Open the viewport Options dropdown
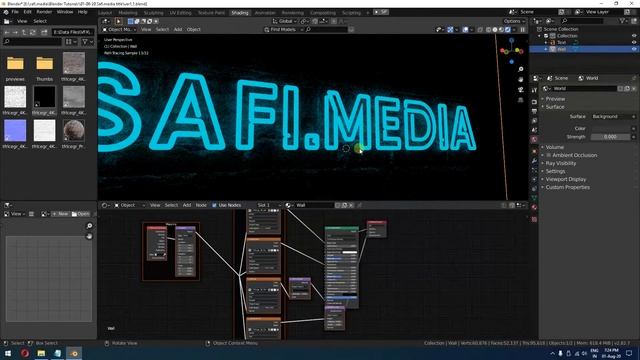The width and height of the screenshot is (640, 360). point(514,21)
